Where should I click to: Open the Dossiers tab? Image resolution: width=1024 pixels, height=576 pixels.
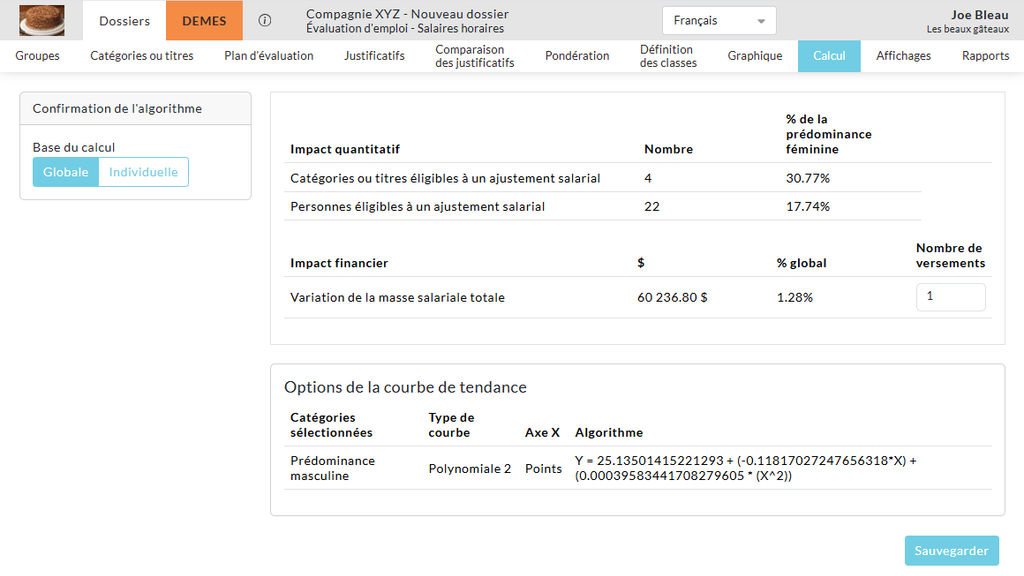(124, 21)
